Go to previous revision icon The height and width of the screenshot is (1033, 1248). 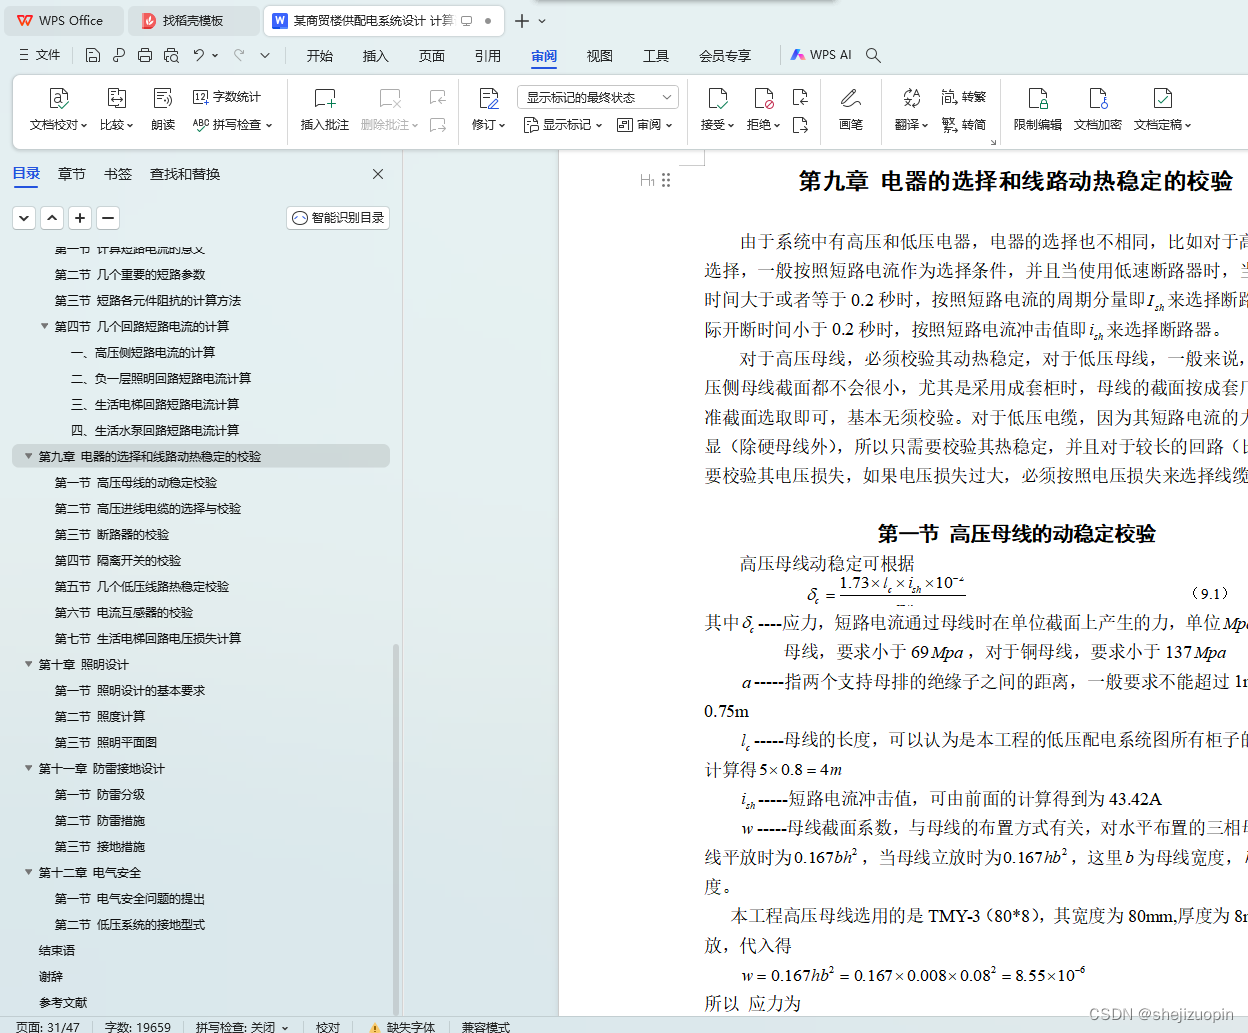[x=800, y=97]
